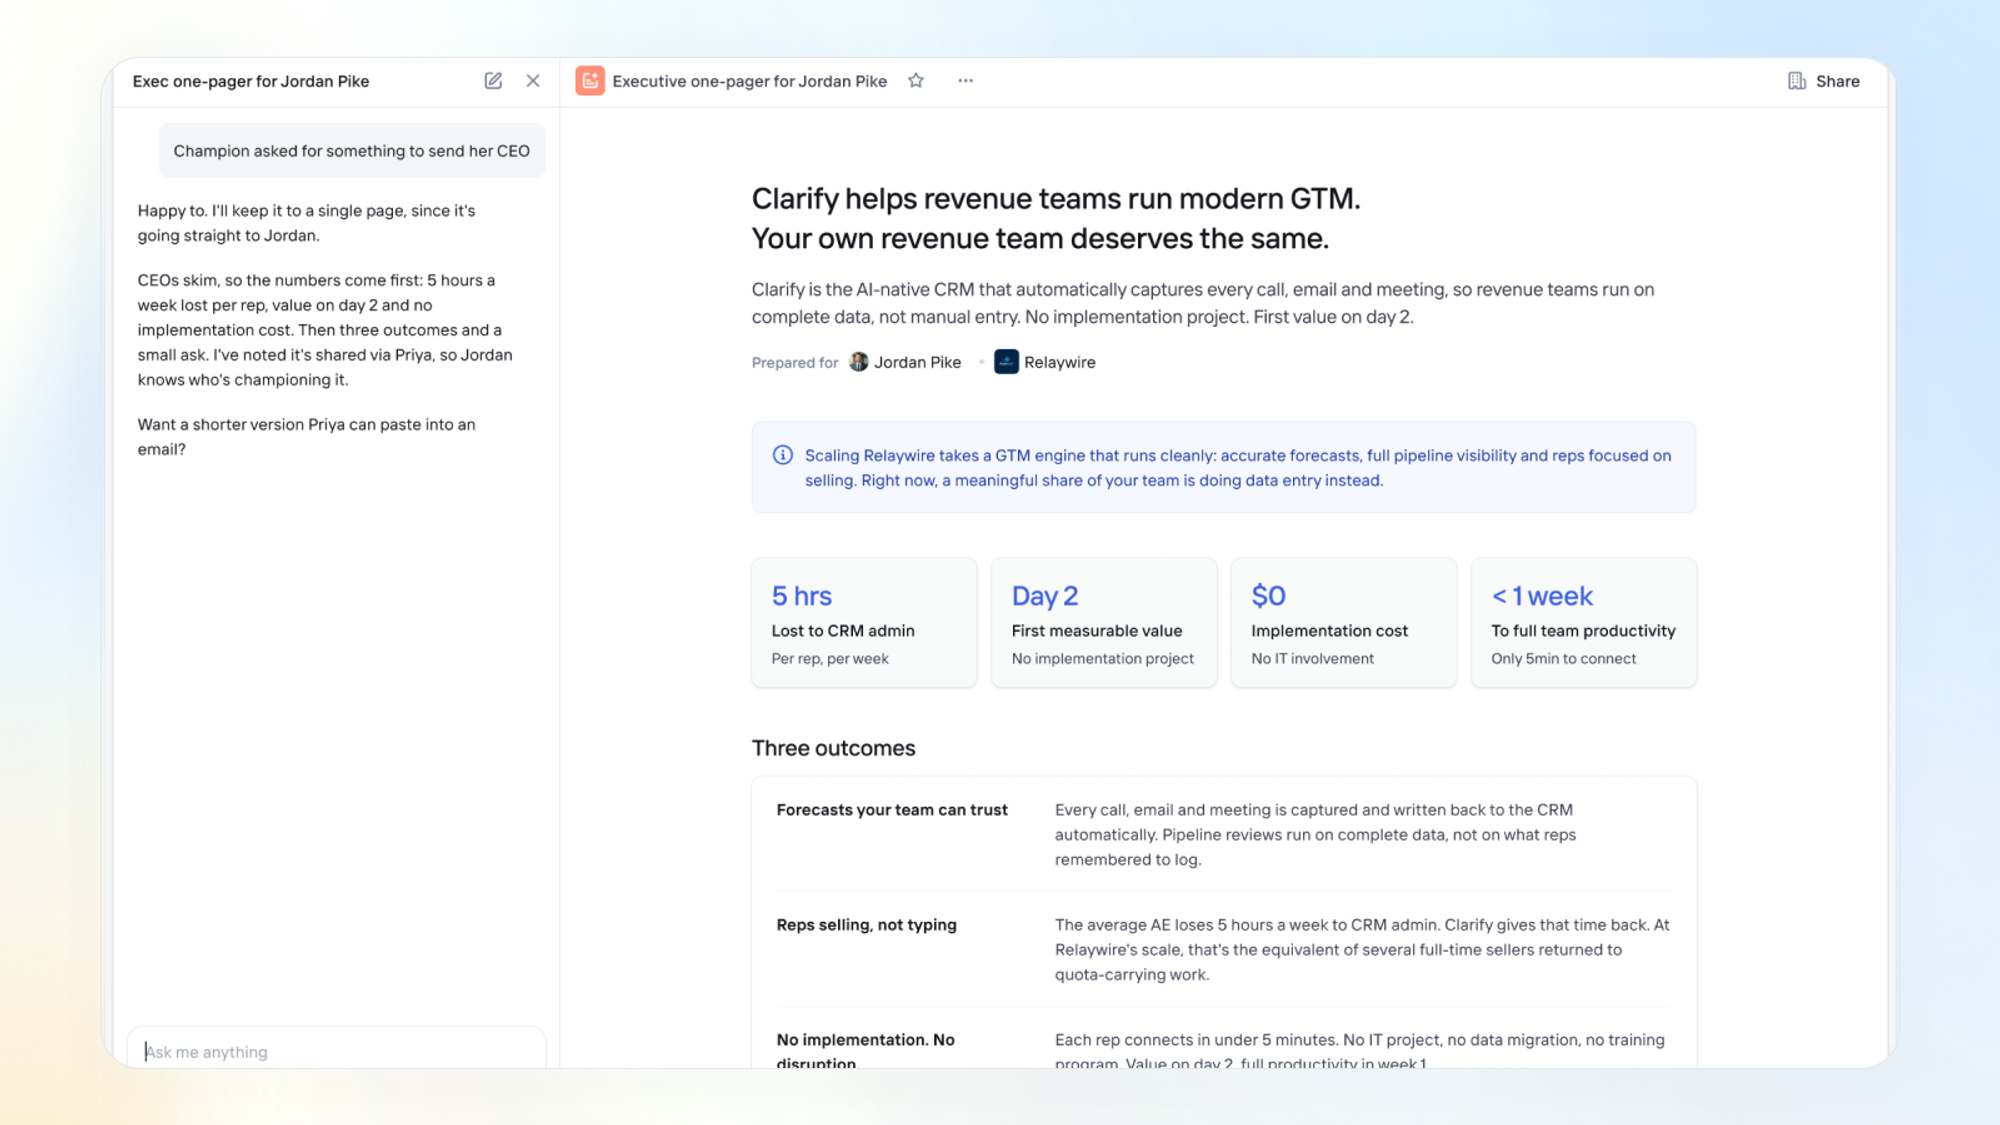This screenshot has height=1125, width=2000.
Task: Star the Executive one-pager document
Action: tap(916, 81)
